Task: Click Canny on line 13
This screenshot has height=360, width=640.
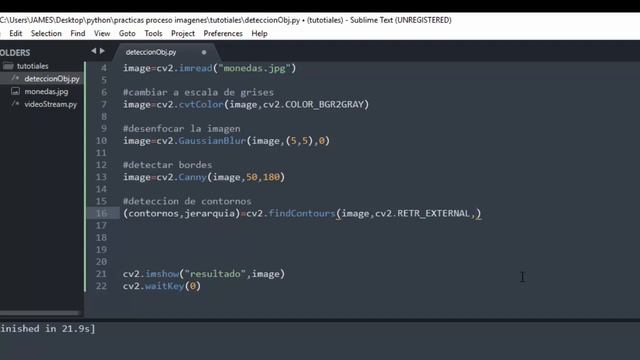Action: pos(193,177)
